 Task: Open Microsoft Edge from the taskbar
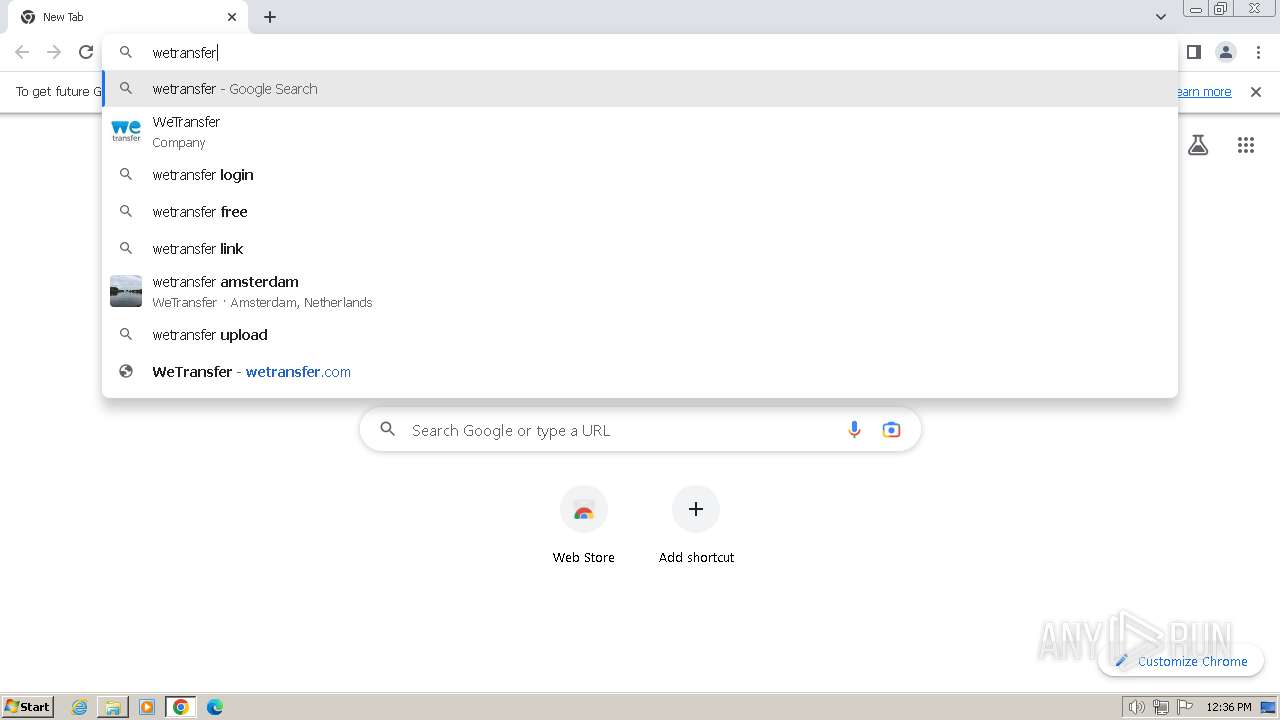pos(214,707)
